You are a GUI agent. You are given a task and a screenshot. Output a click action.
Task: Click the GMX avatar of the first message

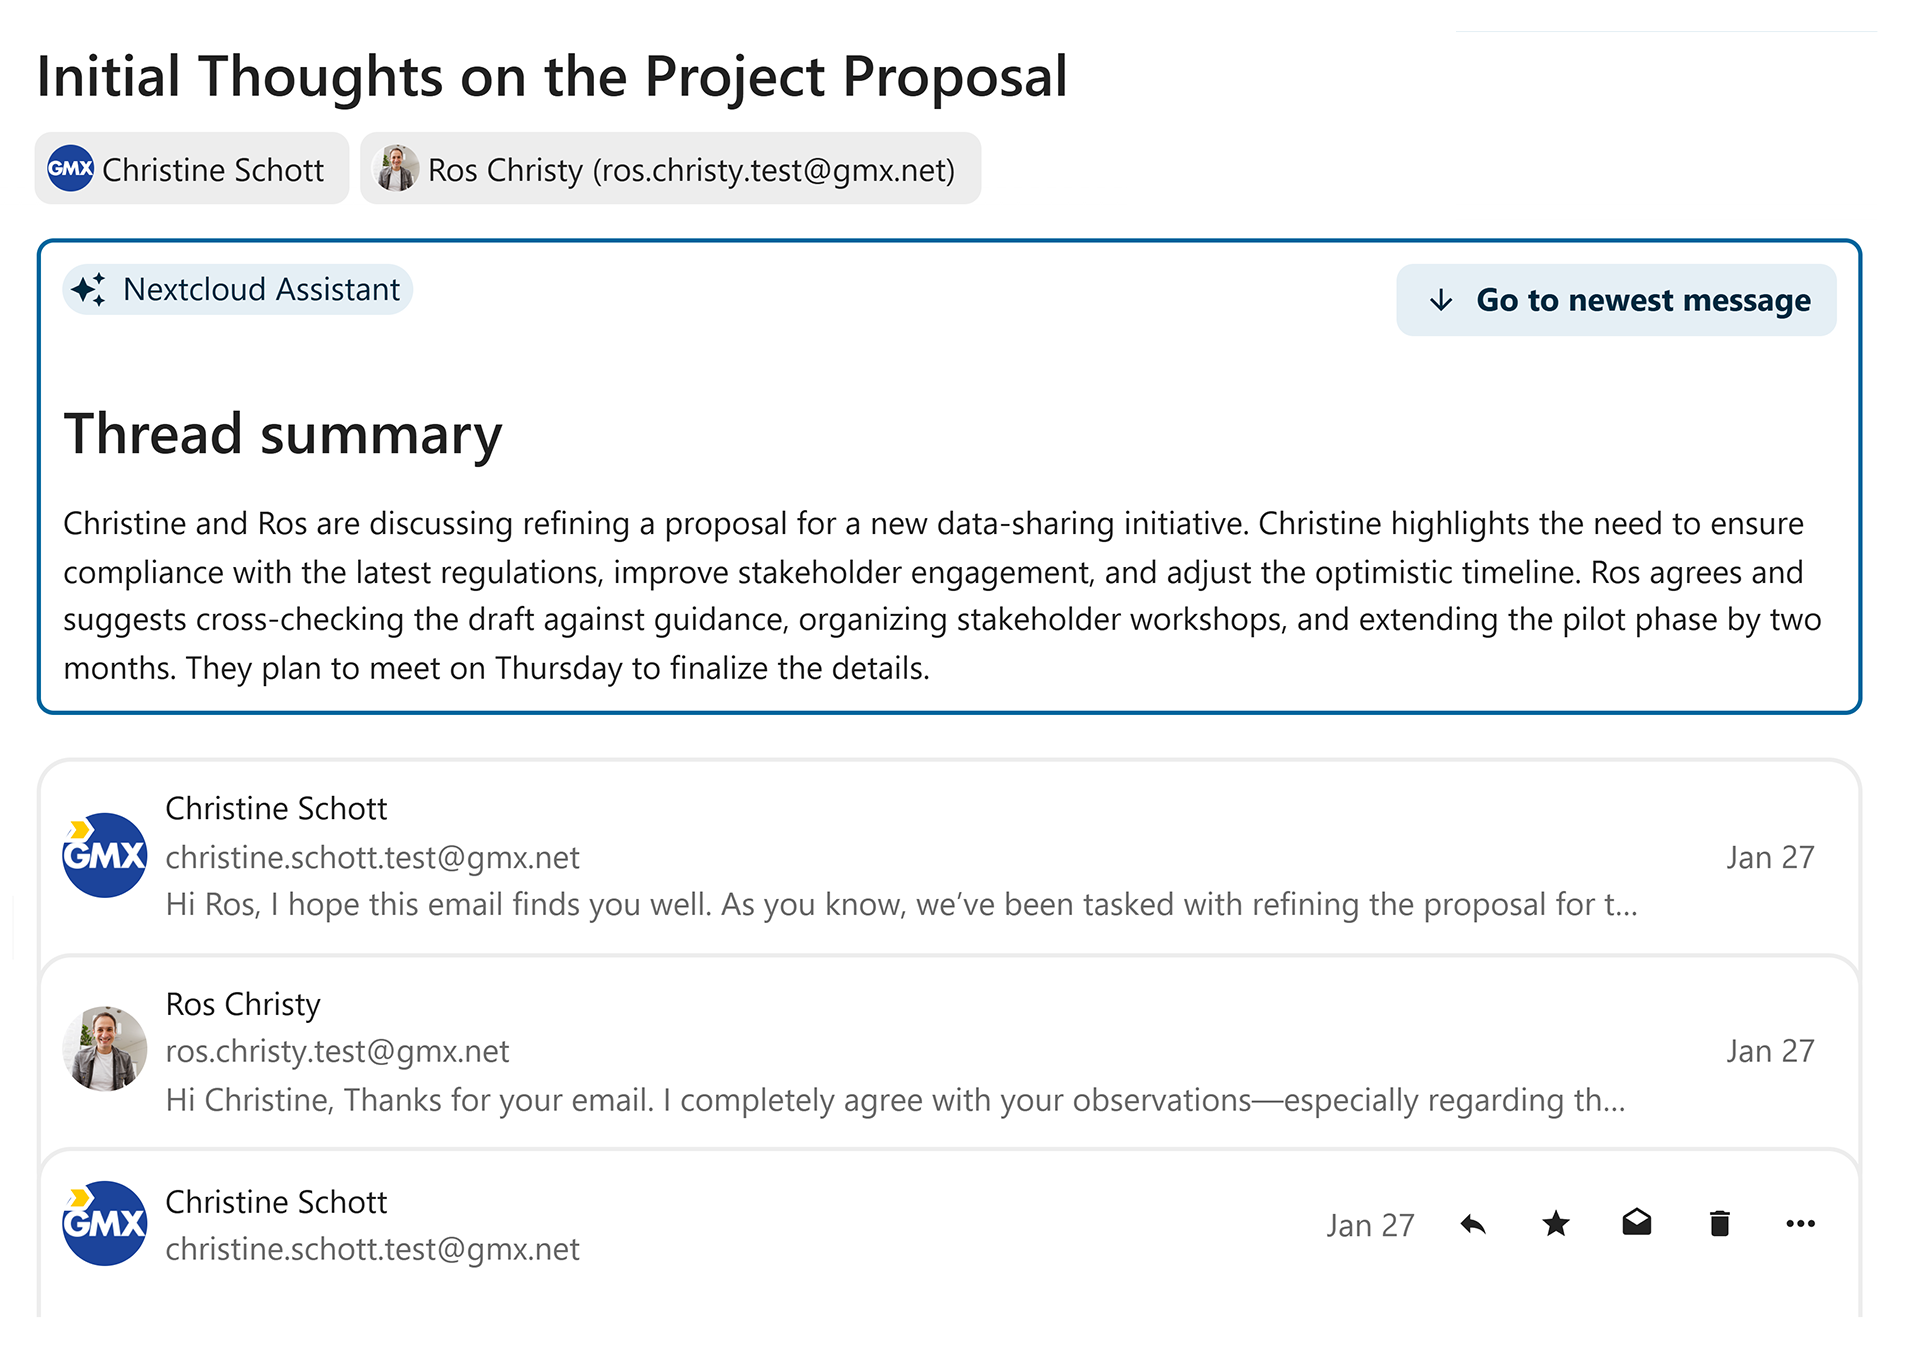pos(105,856)
